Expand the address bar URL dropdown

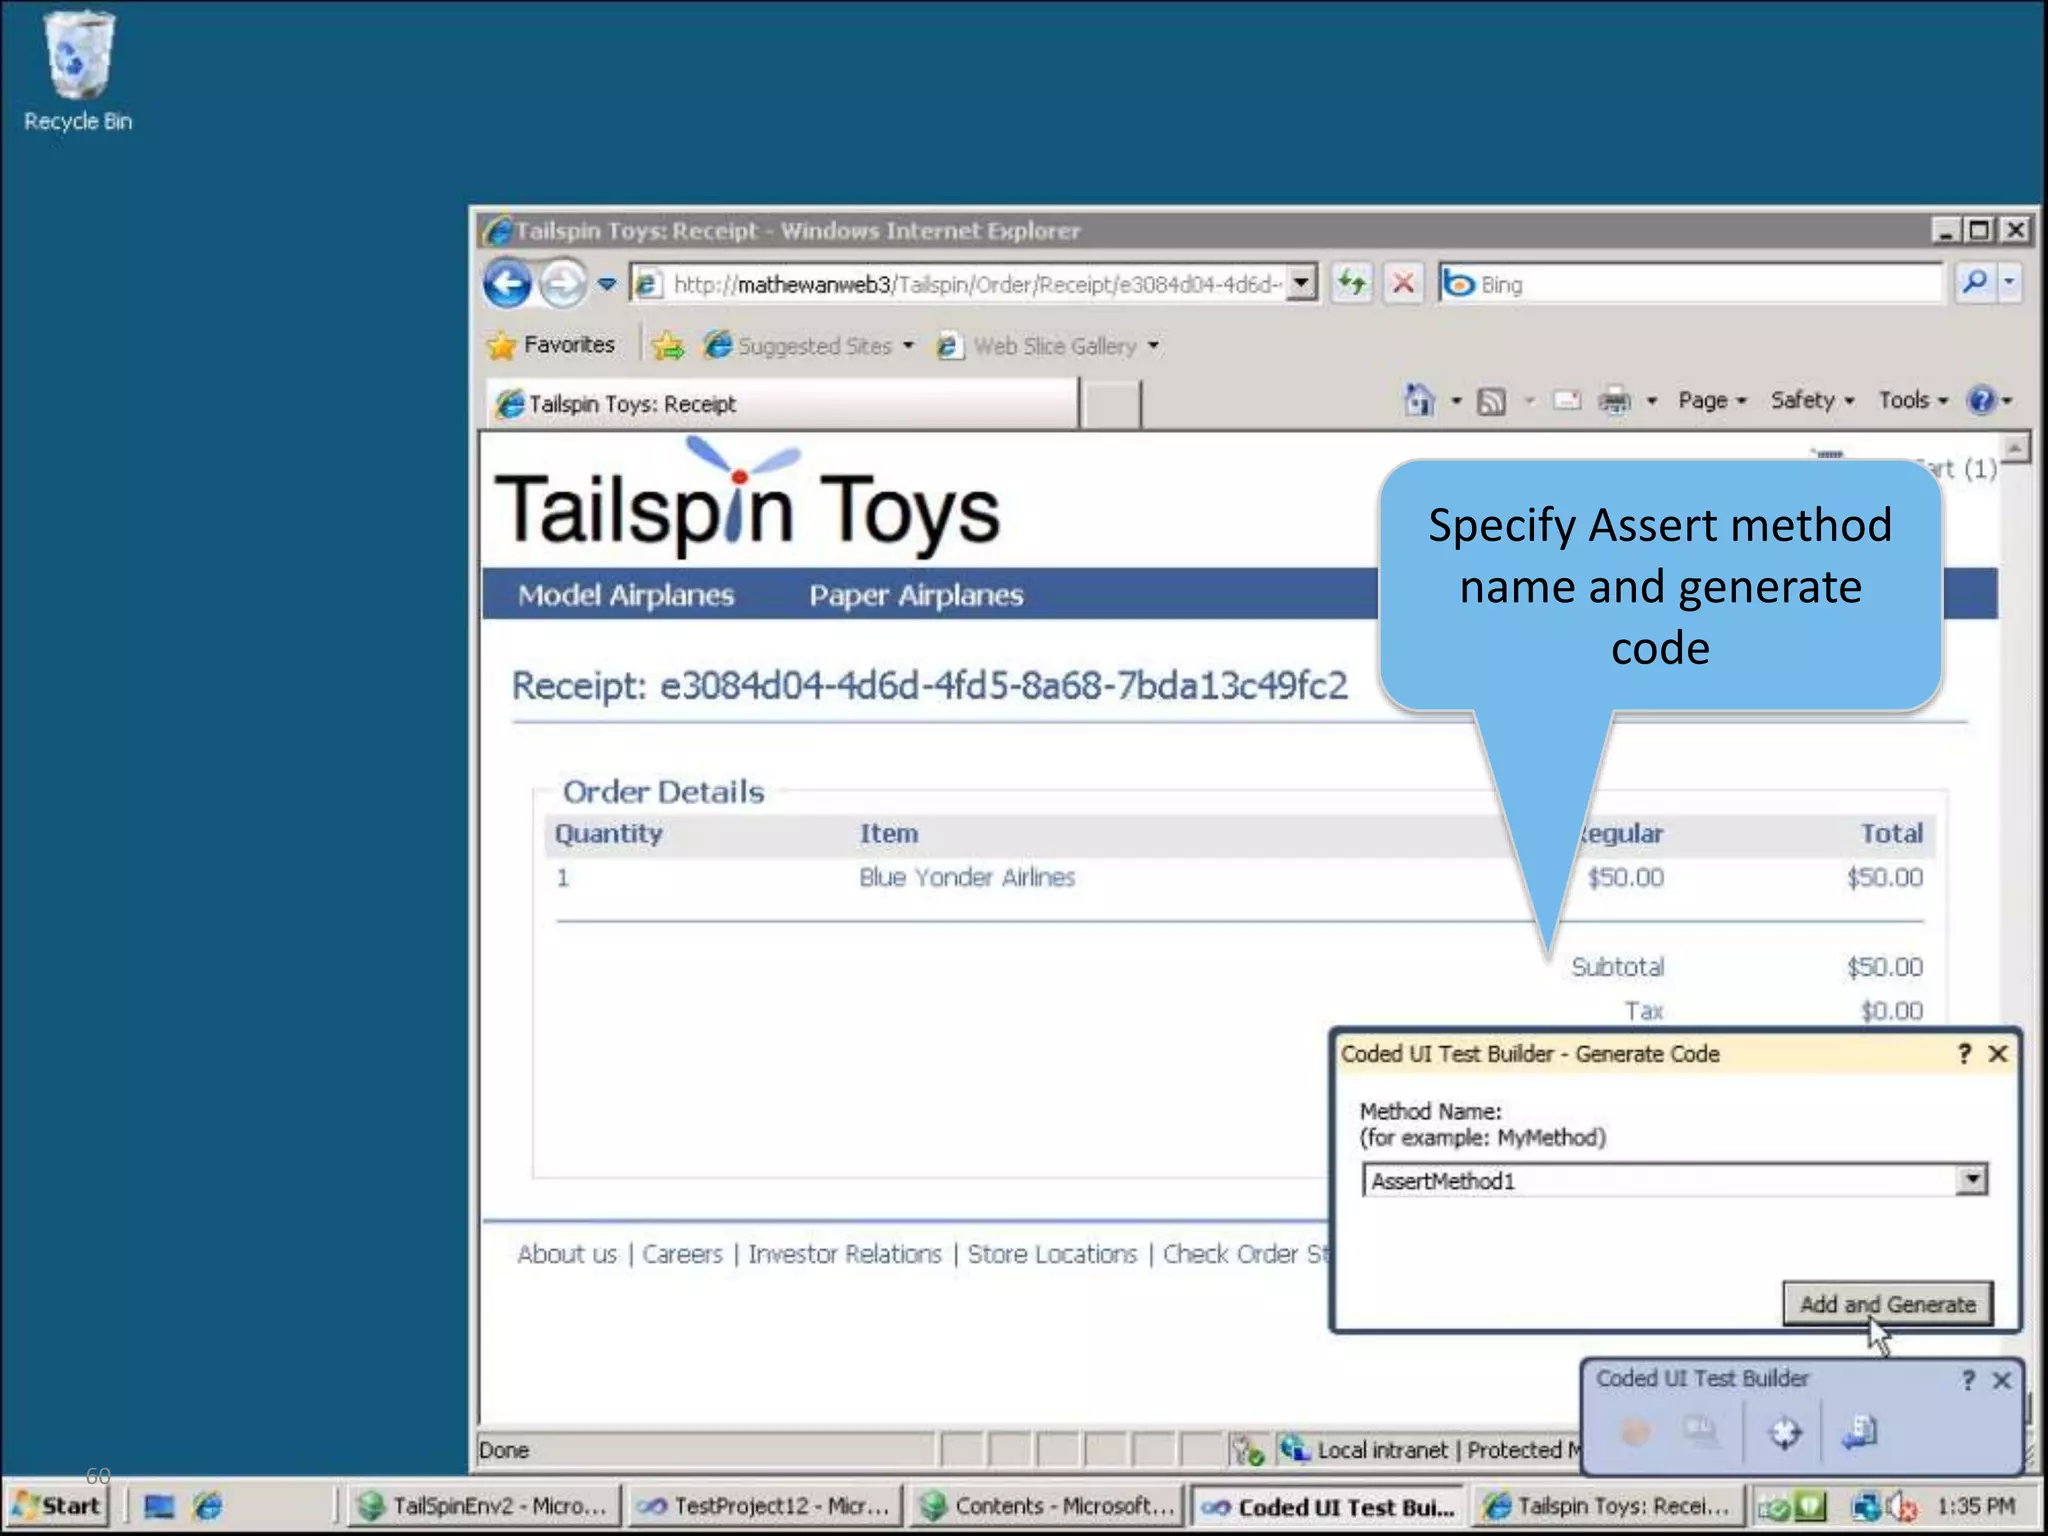click(1301, 284)
